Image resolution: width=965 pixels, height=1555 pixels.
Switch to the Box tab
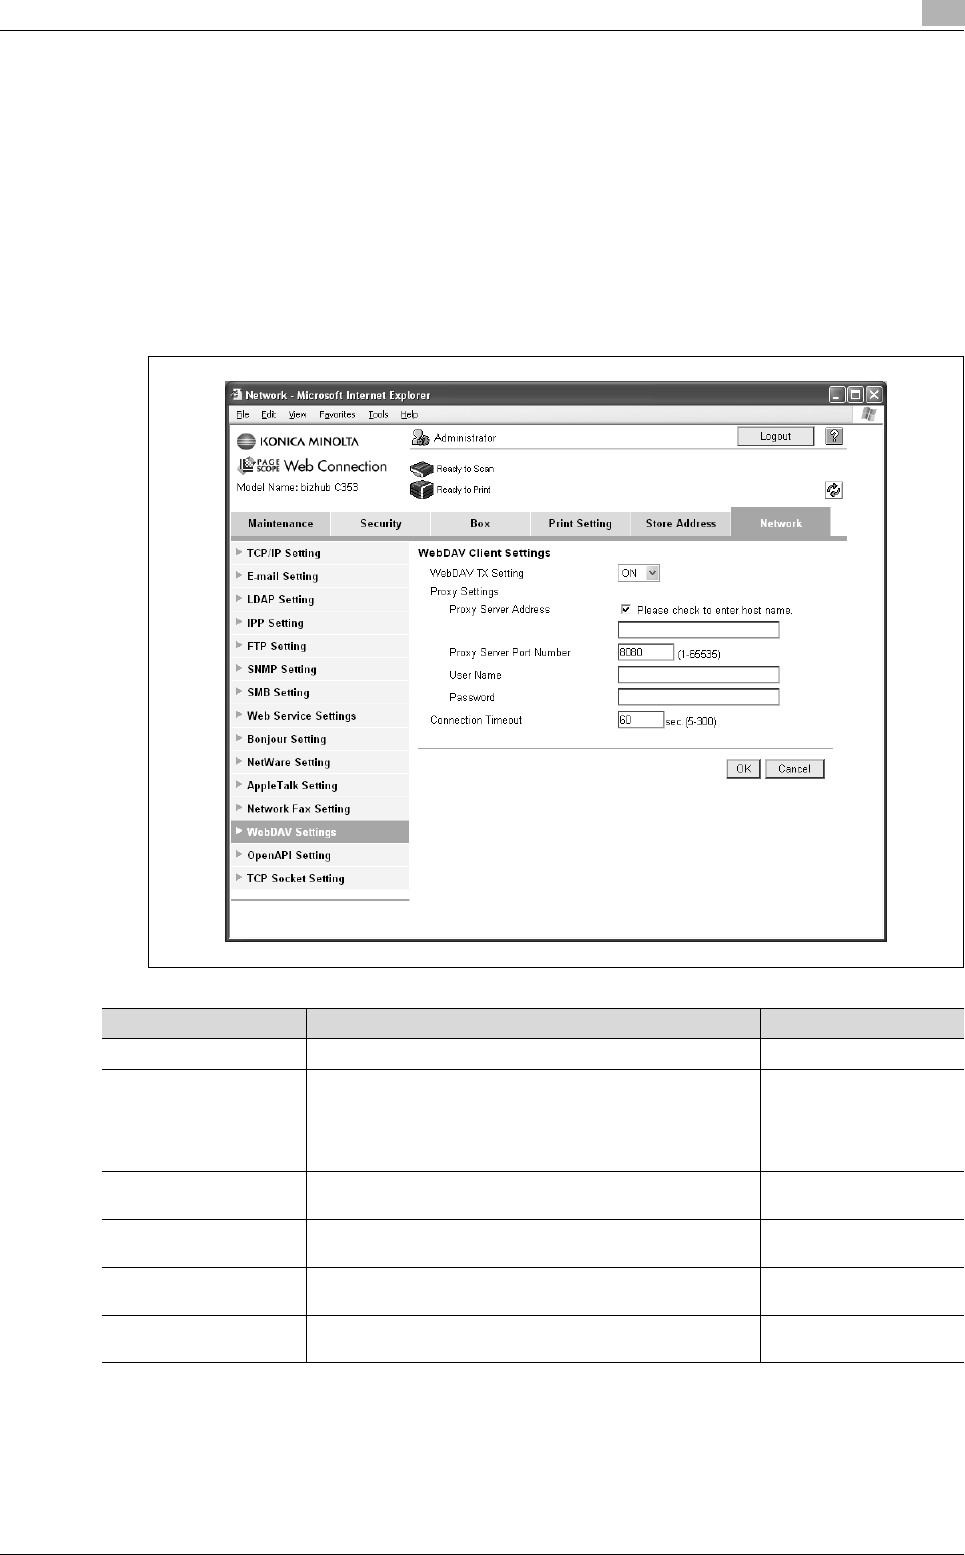coord(480,523)
